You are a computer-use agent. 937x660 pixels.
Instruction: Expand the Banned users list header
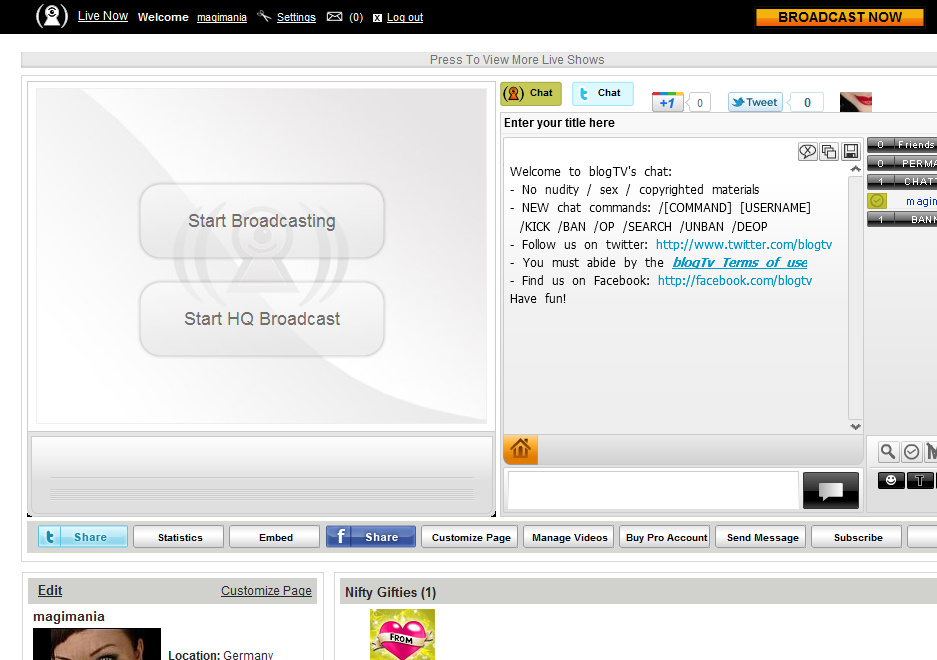(902, 219)
